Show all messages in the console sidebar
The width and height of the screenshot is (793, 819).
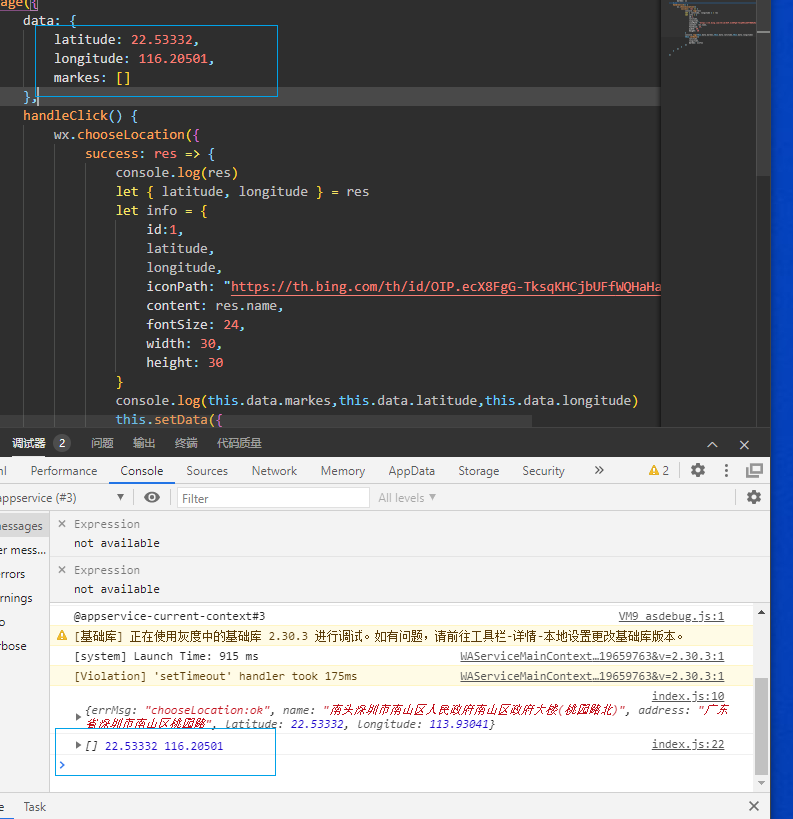24,526
